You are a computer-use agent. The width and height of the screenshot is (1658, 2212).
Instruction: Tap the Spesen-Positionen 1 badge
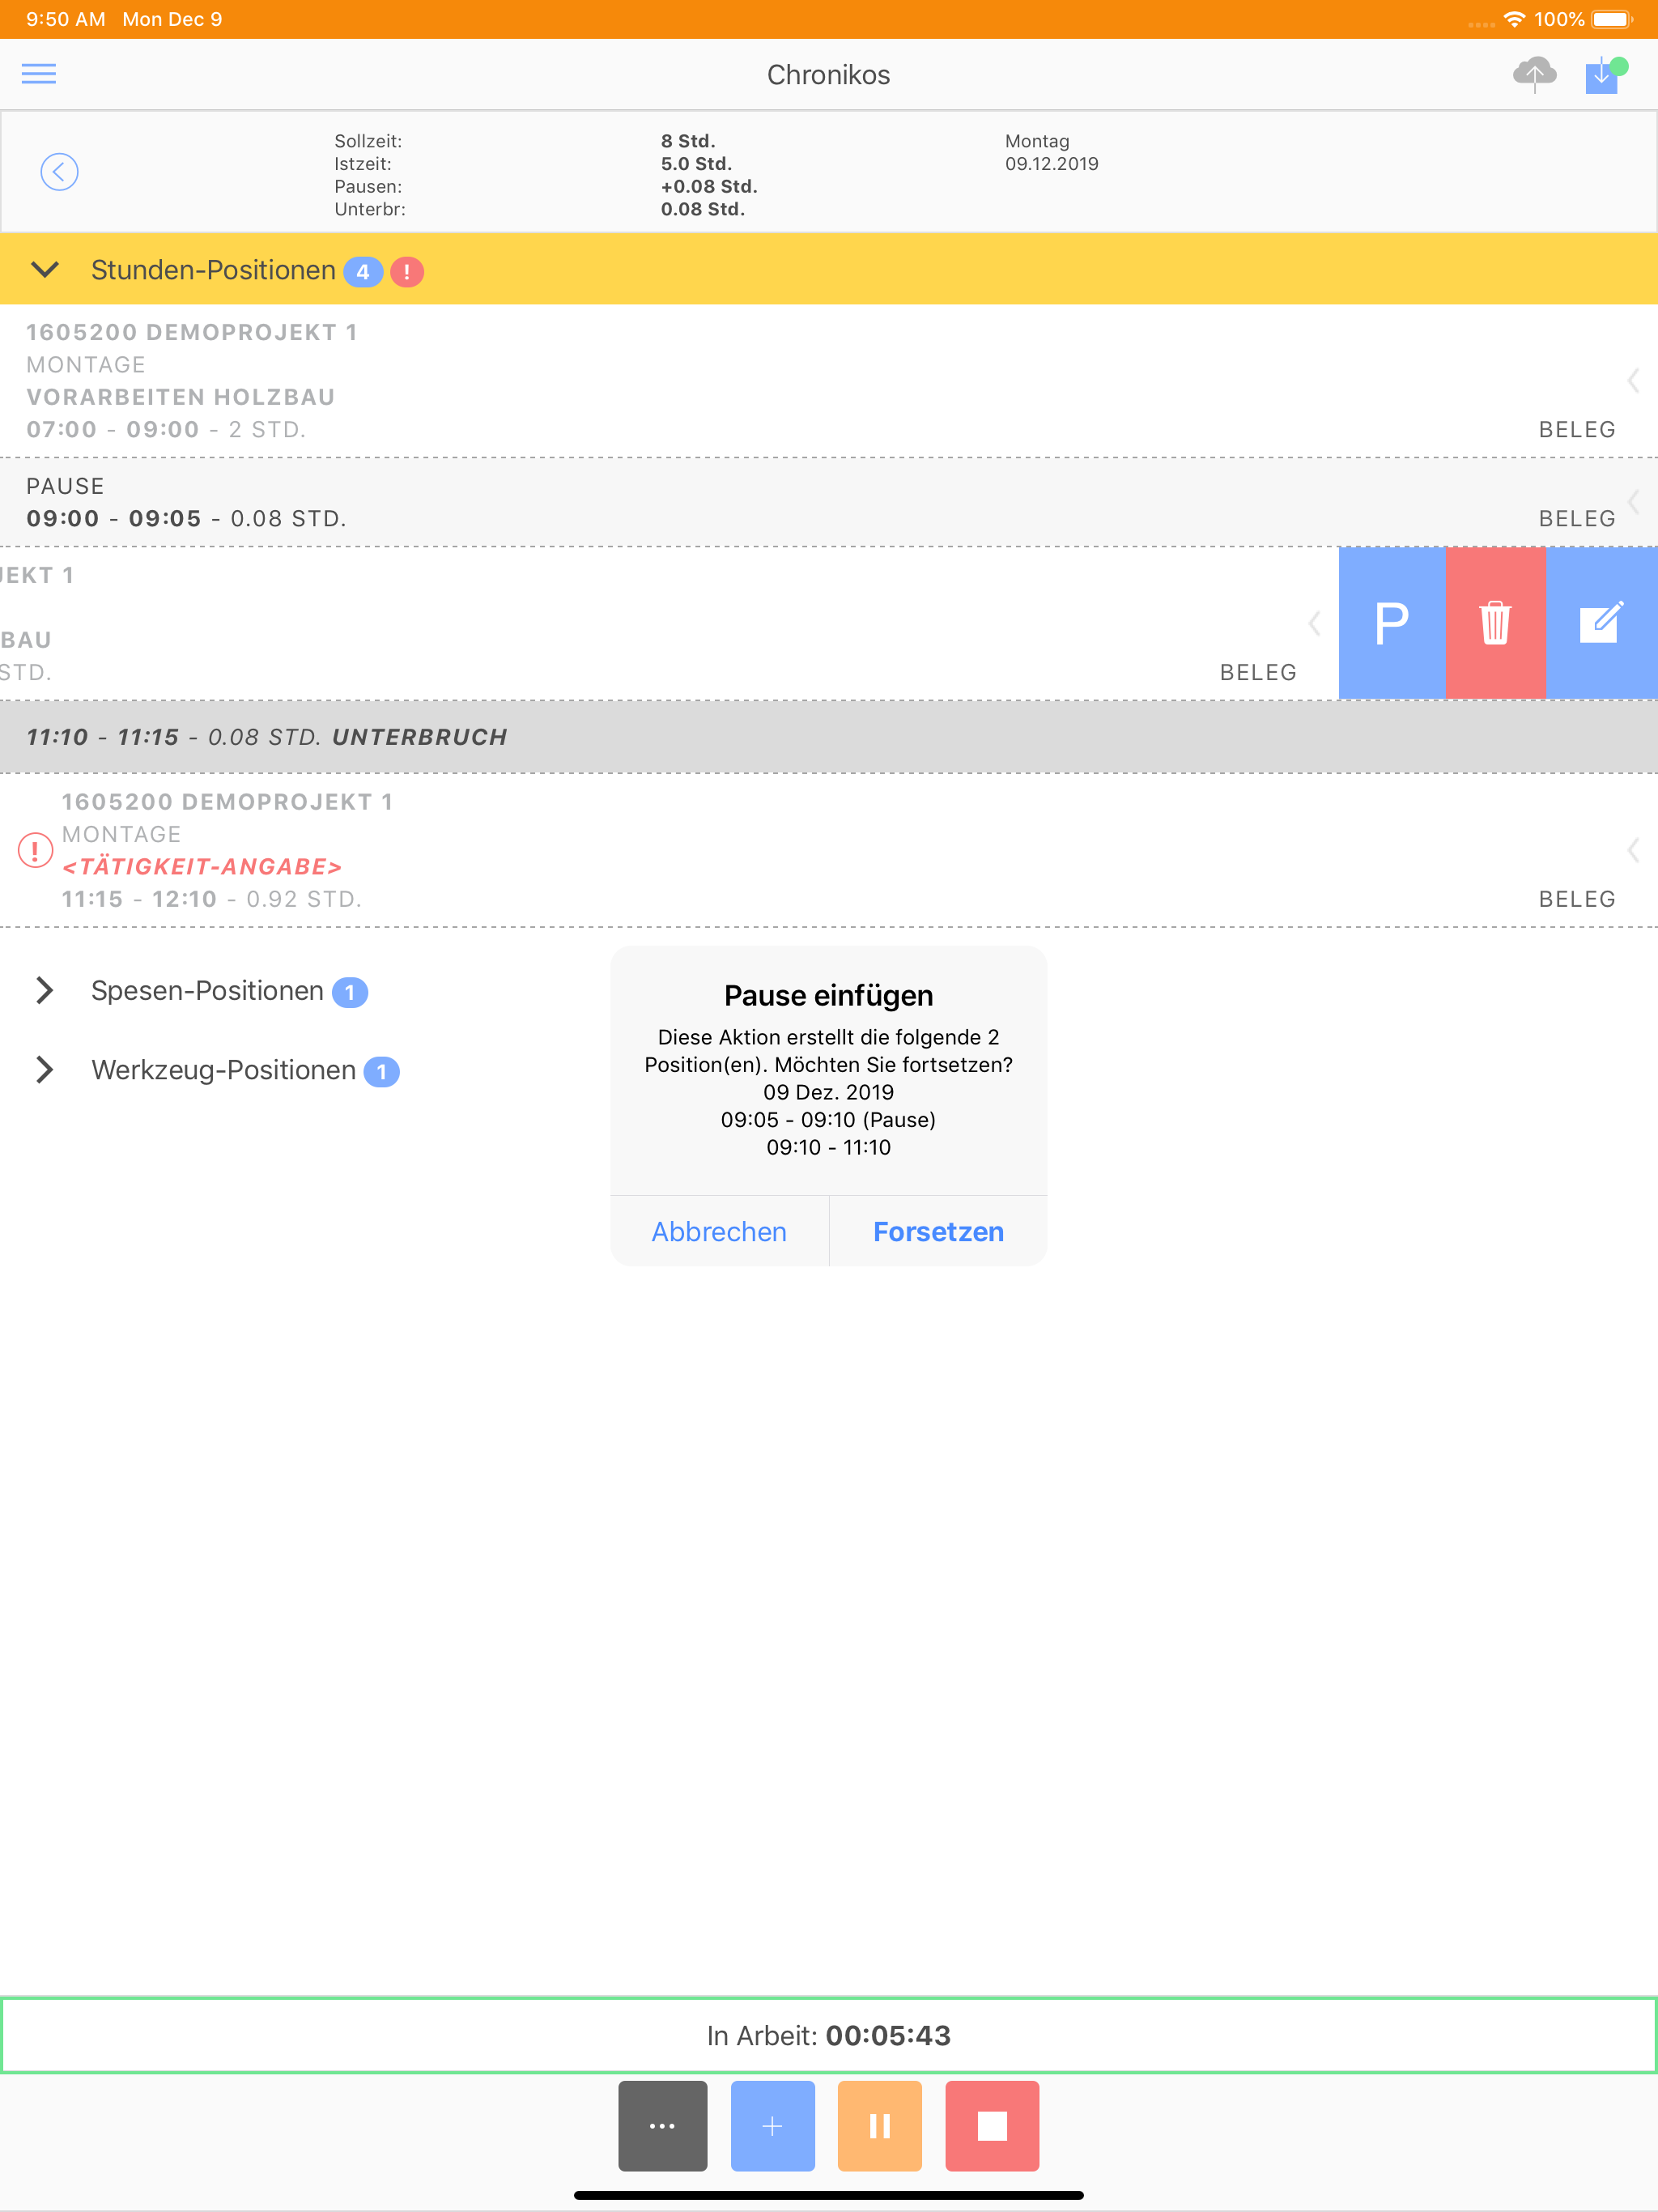point(350,992)
